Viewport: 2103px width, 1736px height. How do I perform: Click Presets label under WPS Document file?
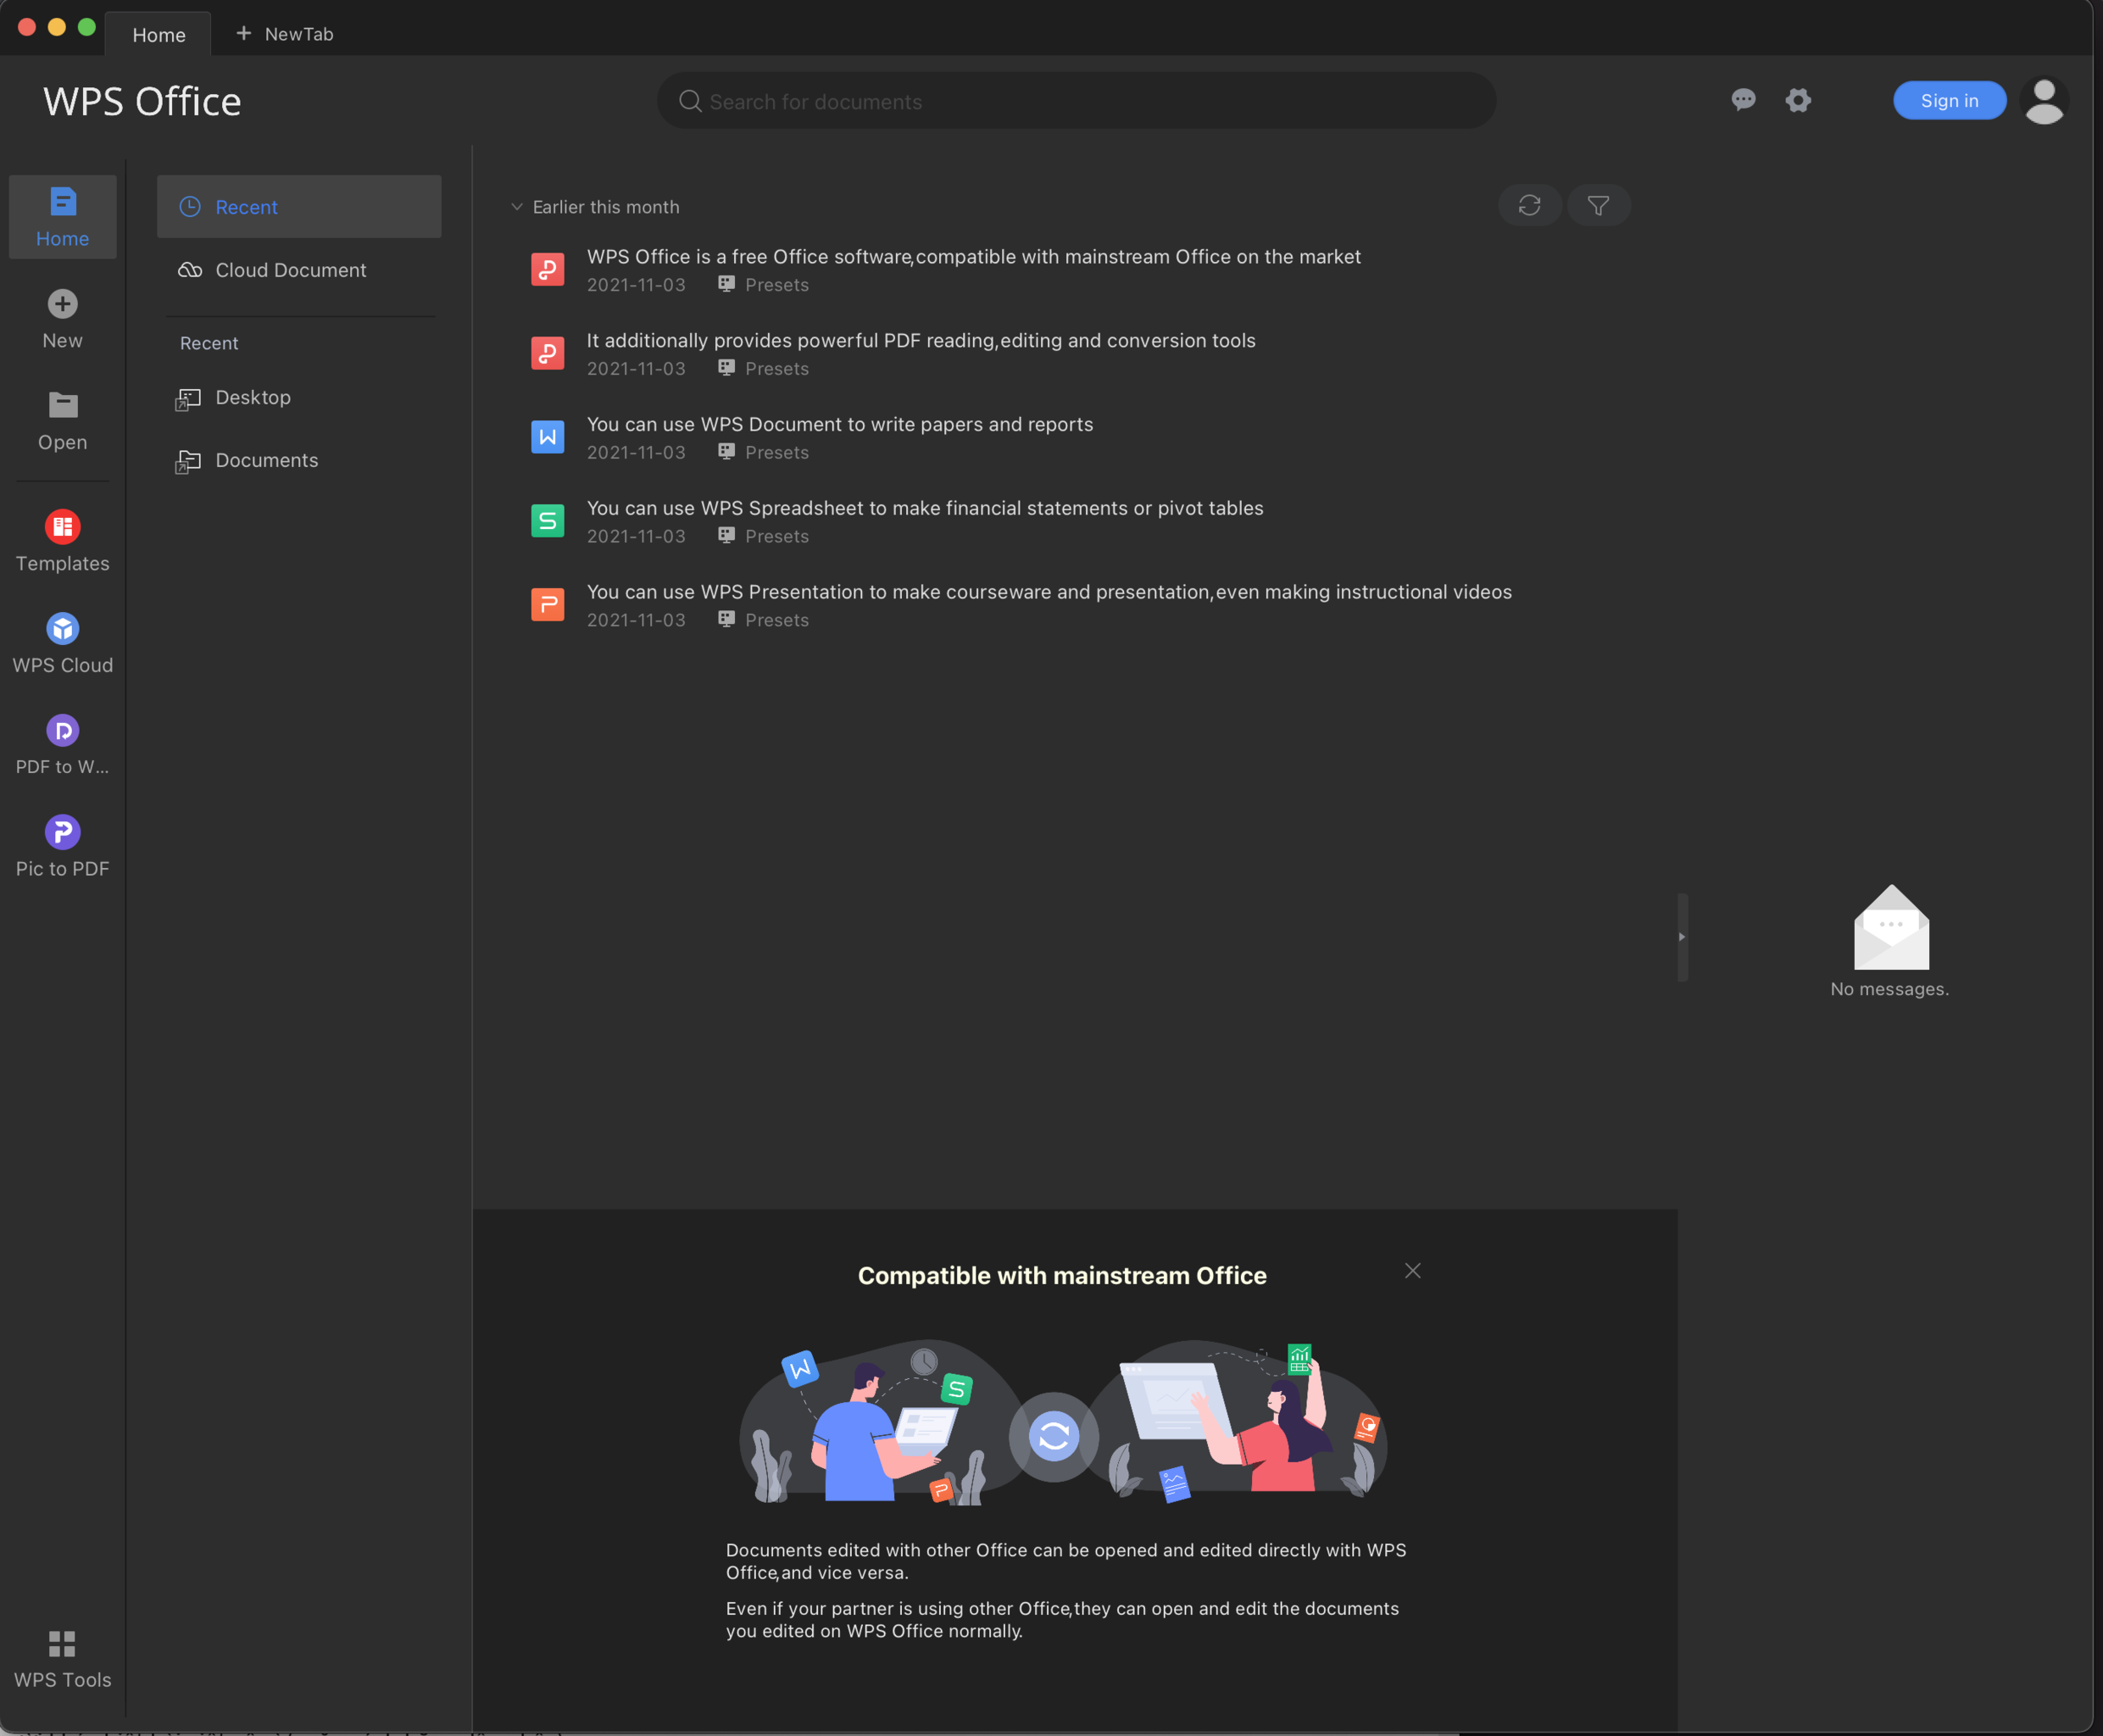[x=777, y=452]
